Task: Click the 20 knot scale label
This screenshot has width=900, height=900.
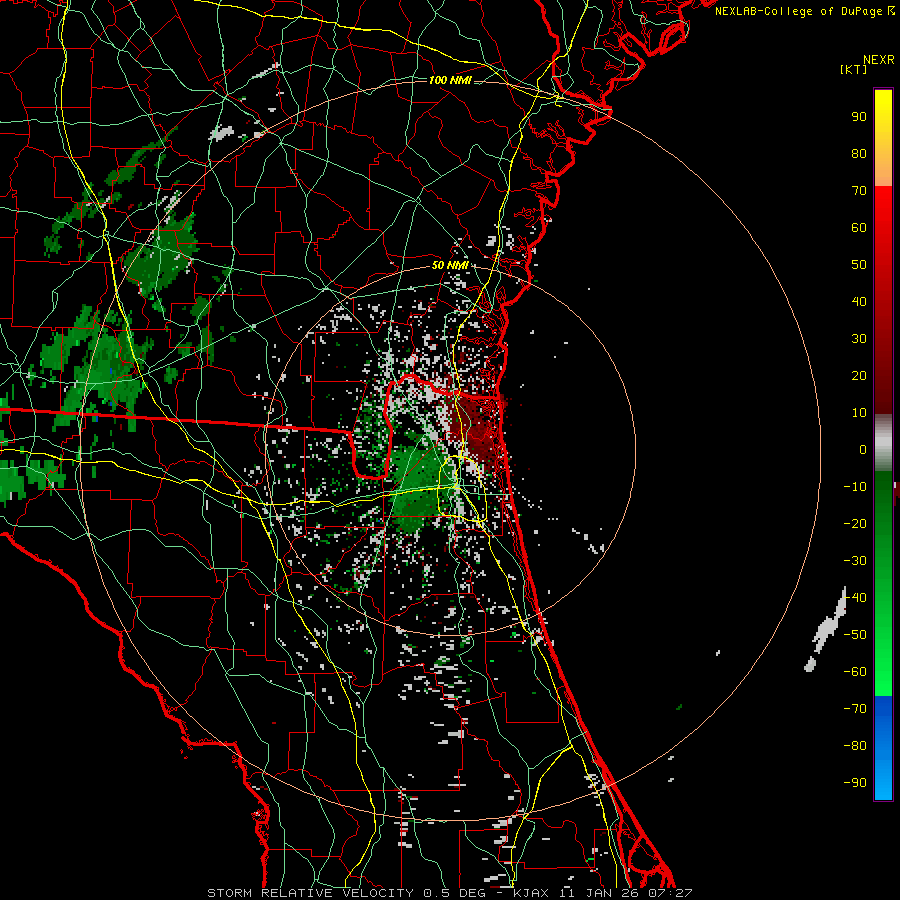Action: click(859, 375)
